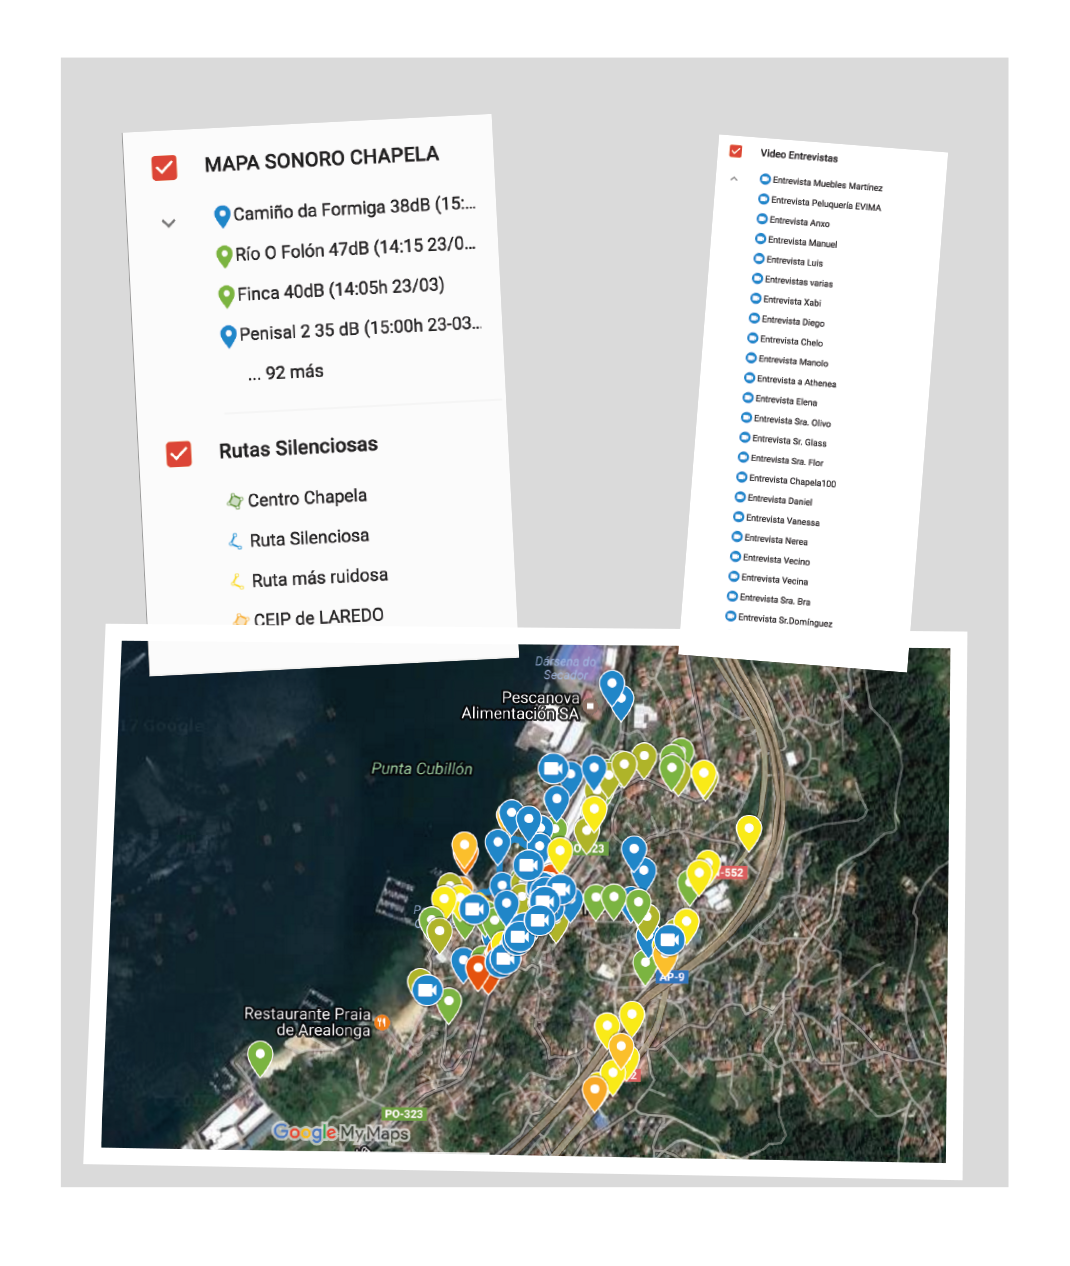The height and width of the screenshot is (1266, 1070).
Task: Select the Finca 40dB list entry
Action: pyautogui.click(x=339, y=290)
